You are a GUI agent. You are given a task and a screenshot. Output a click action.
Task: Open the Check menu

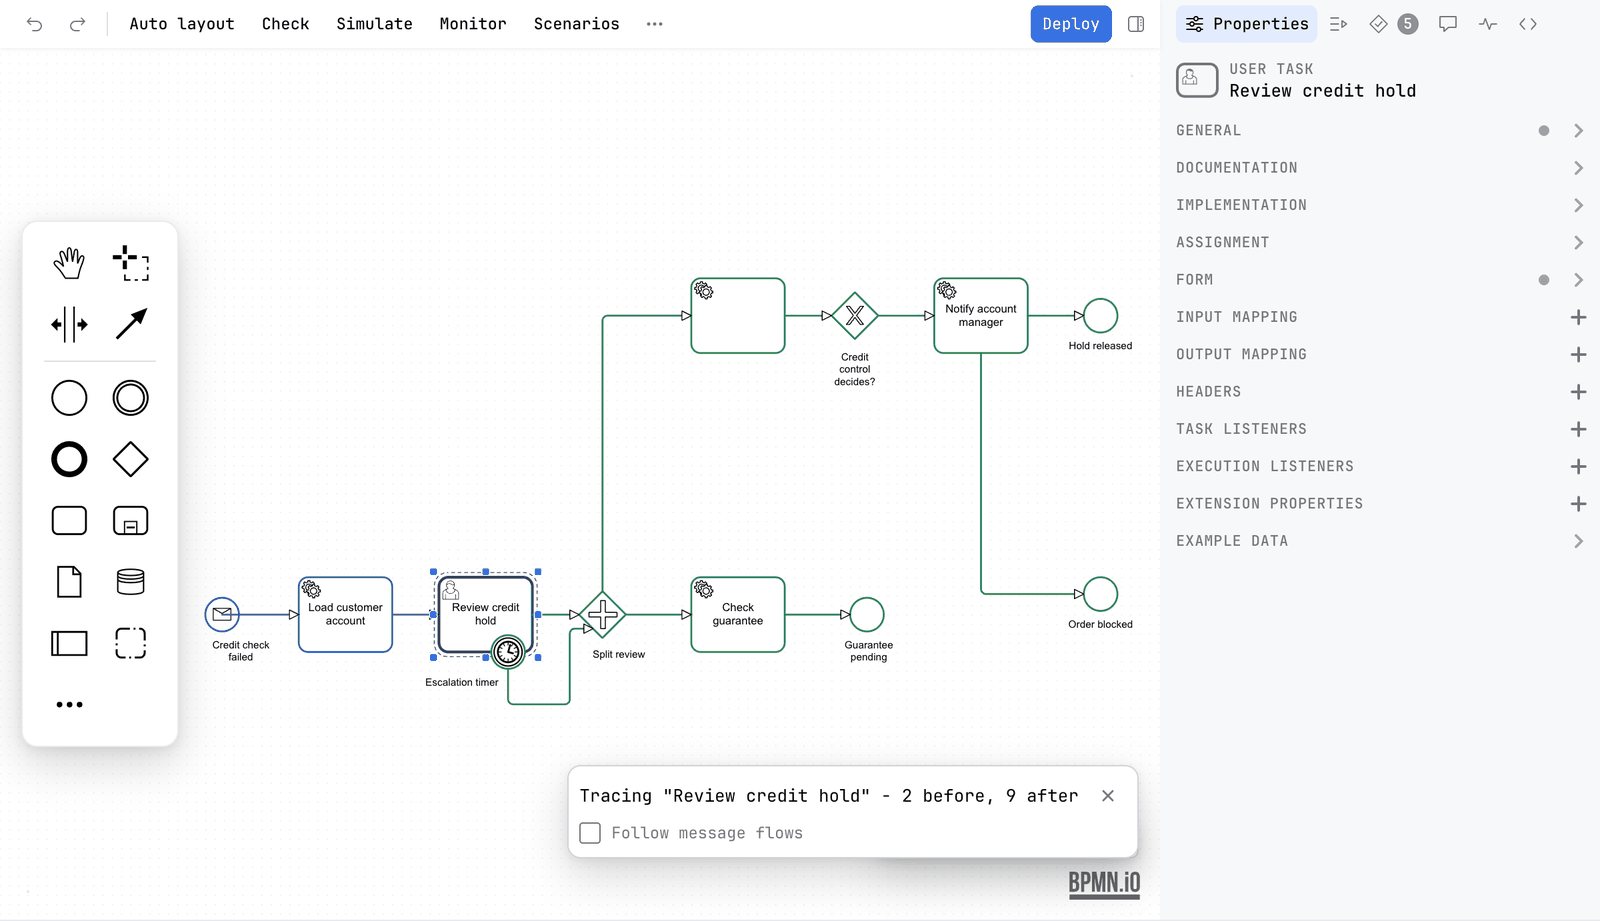click(x=286, y=24)
